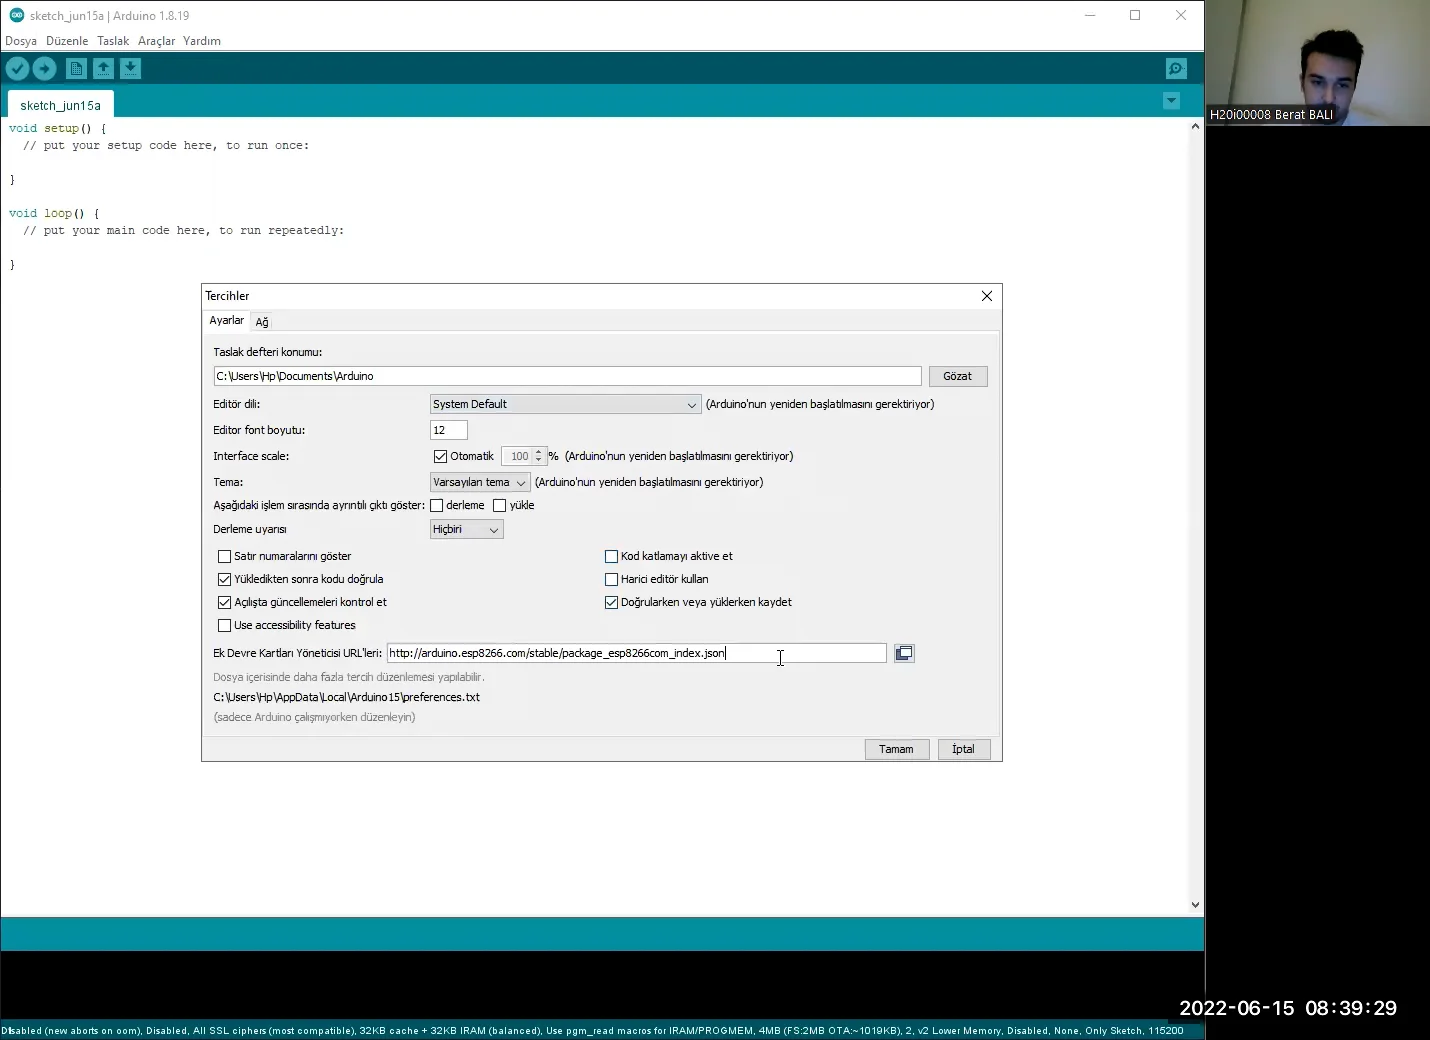Open the Tema dropdown
1430x1040 pixels.
coord(480,482)
